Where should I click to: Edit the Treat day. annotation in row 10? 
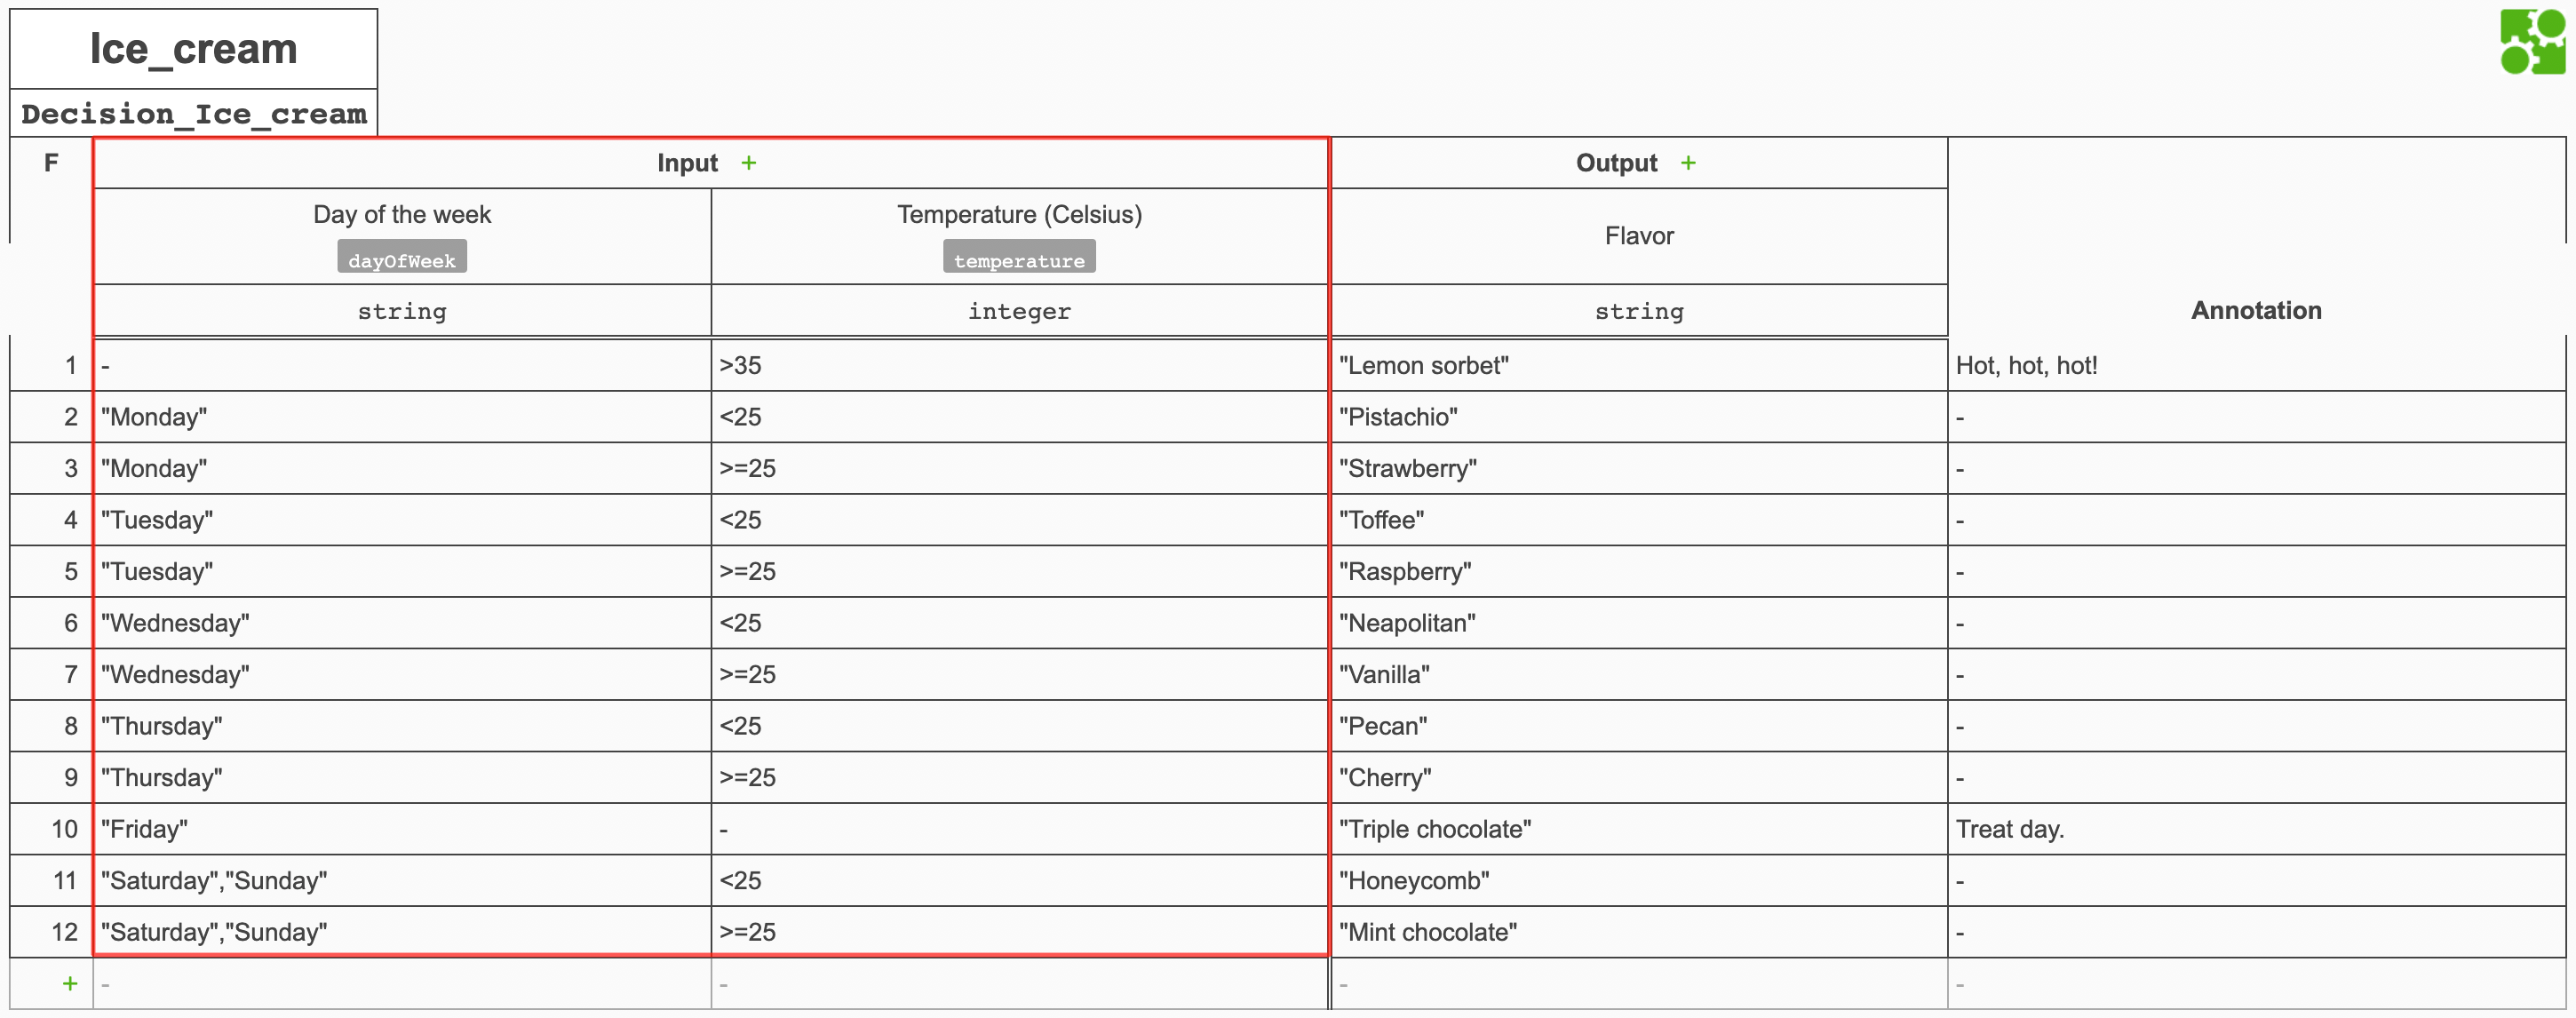[x=2010, y=829]
